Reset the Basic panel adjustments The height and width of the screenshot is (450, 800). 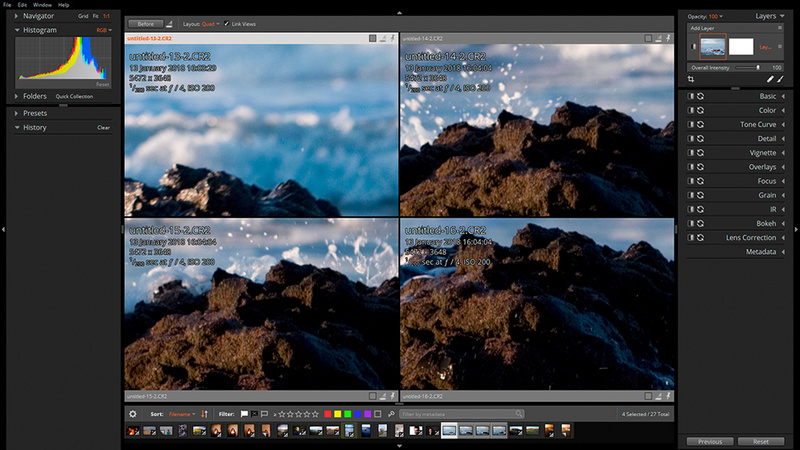pos(701,96)
